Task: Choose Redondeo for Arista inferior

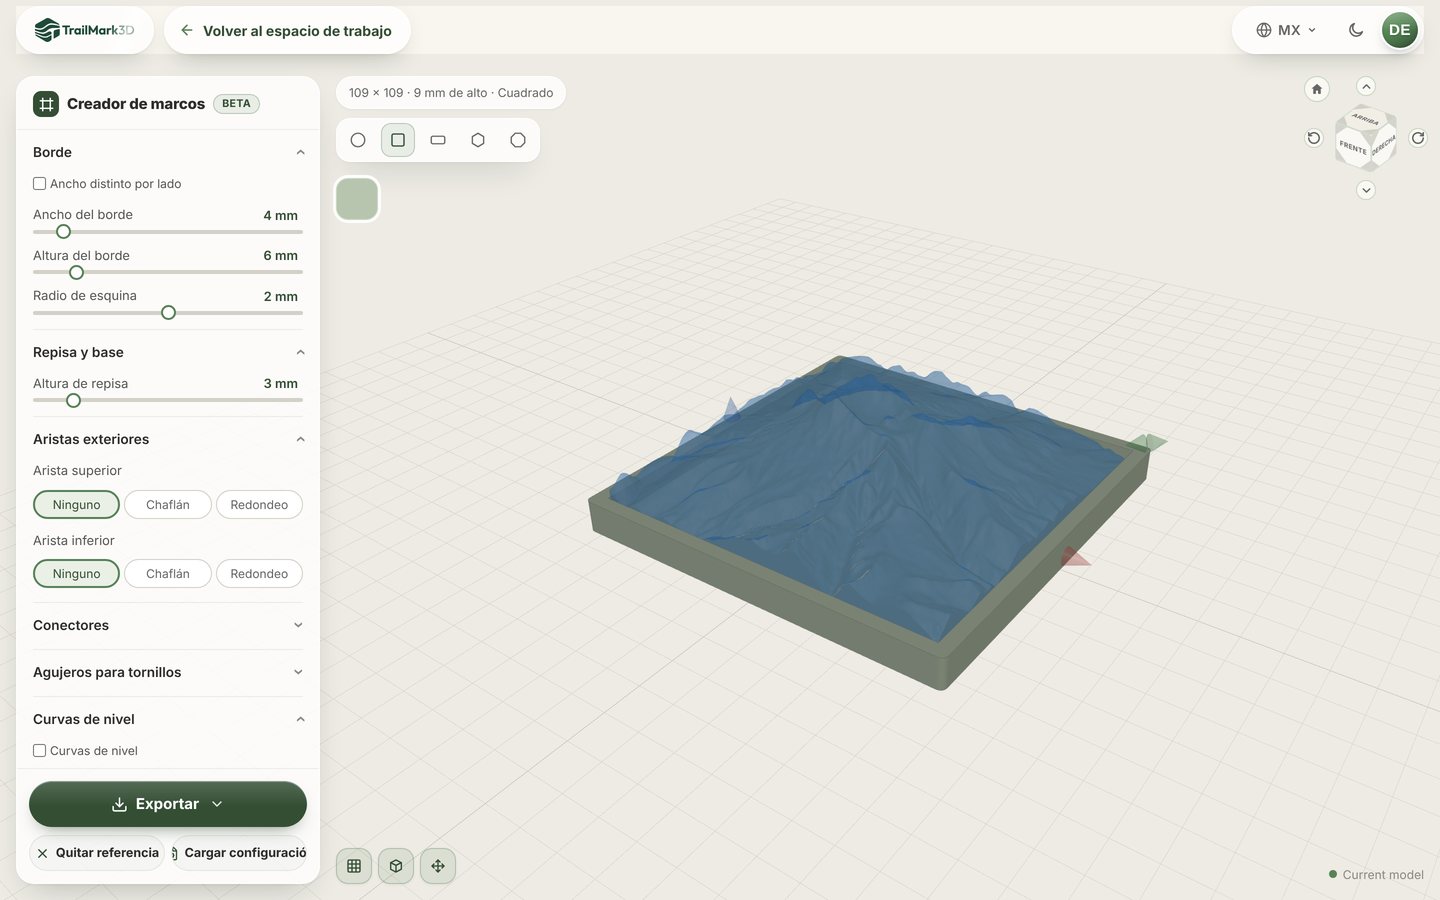Action: coord(259,574)
